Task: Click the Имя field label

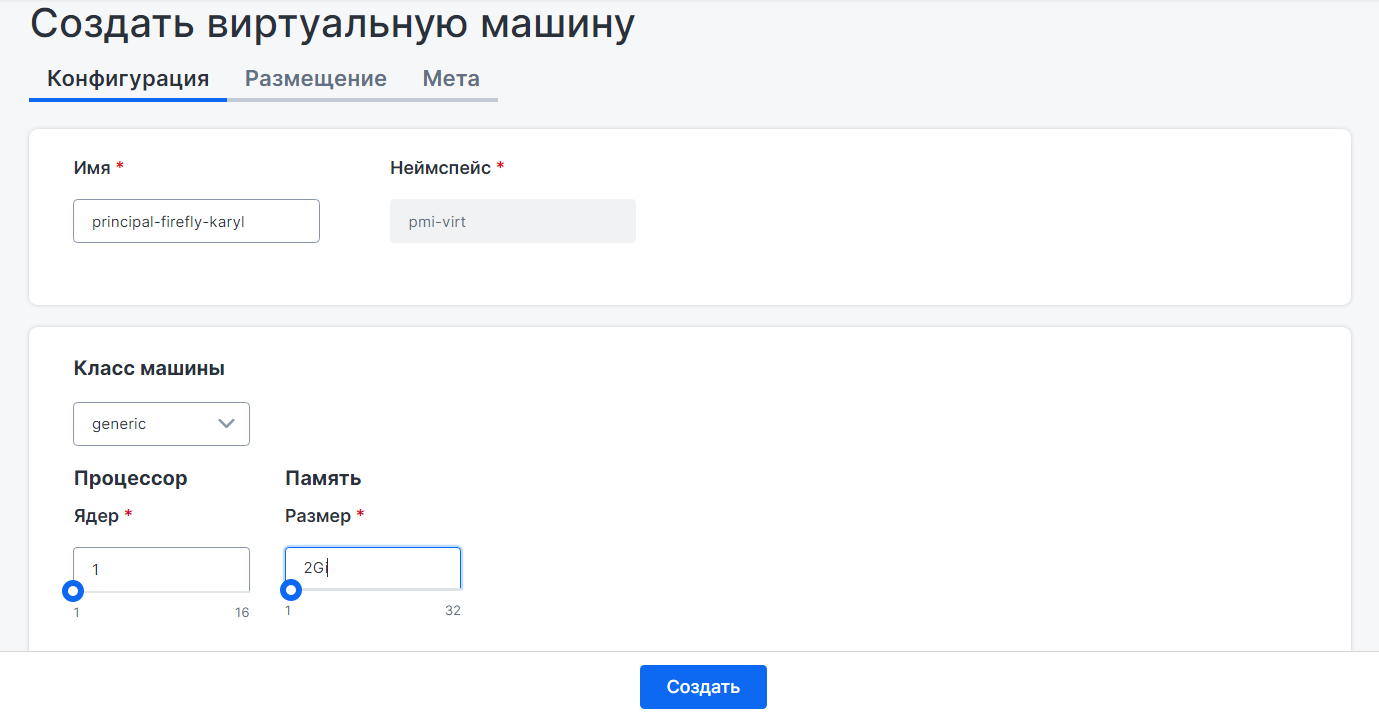Action: pyautogui.click(x=92, y=168)
